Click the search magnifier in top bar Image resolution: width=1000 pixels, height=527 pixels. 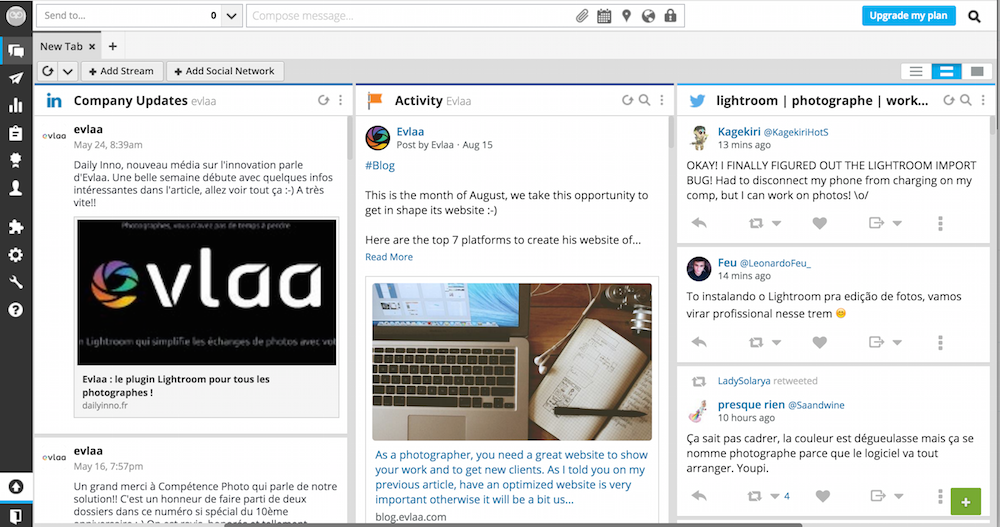coord(974,17)
